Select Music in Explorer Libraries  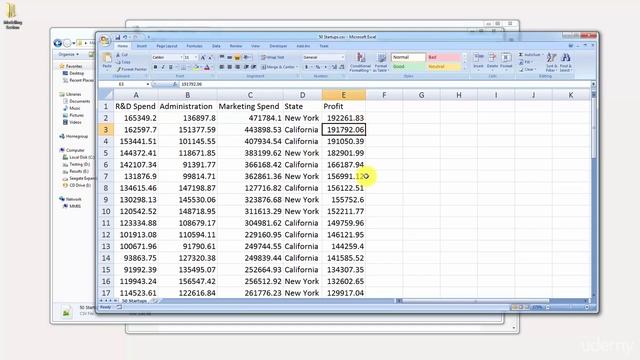[71, 108]
